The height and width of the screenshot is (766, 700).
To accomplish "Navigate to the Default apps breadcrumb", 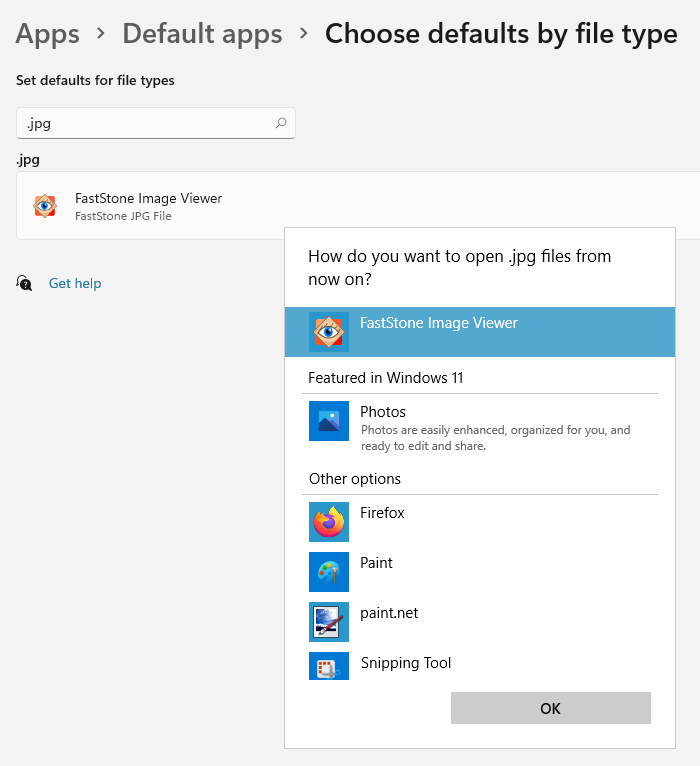I will pos(202,34).
